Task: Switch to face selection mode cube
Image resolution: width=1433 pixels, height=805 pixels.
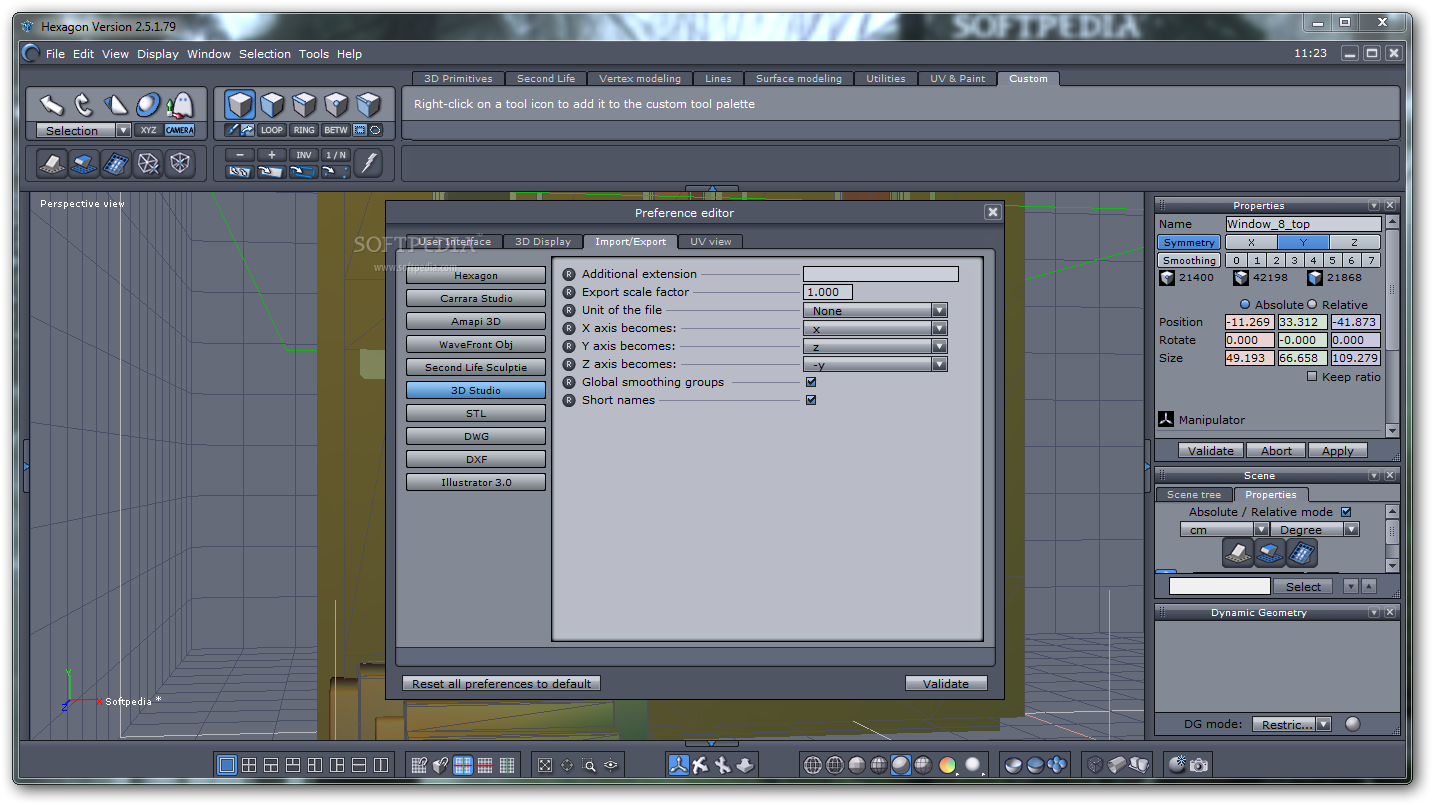Action: click(272, 104)
